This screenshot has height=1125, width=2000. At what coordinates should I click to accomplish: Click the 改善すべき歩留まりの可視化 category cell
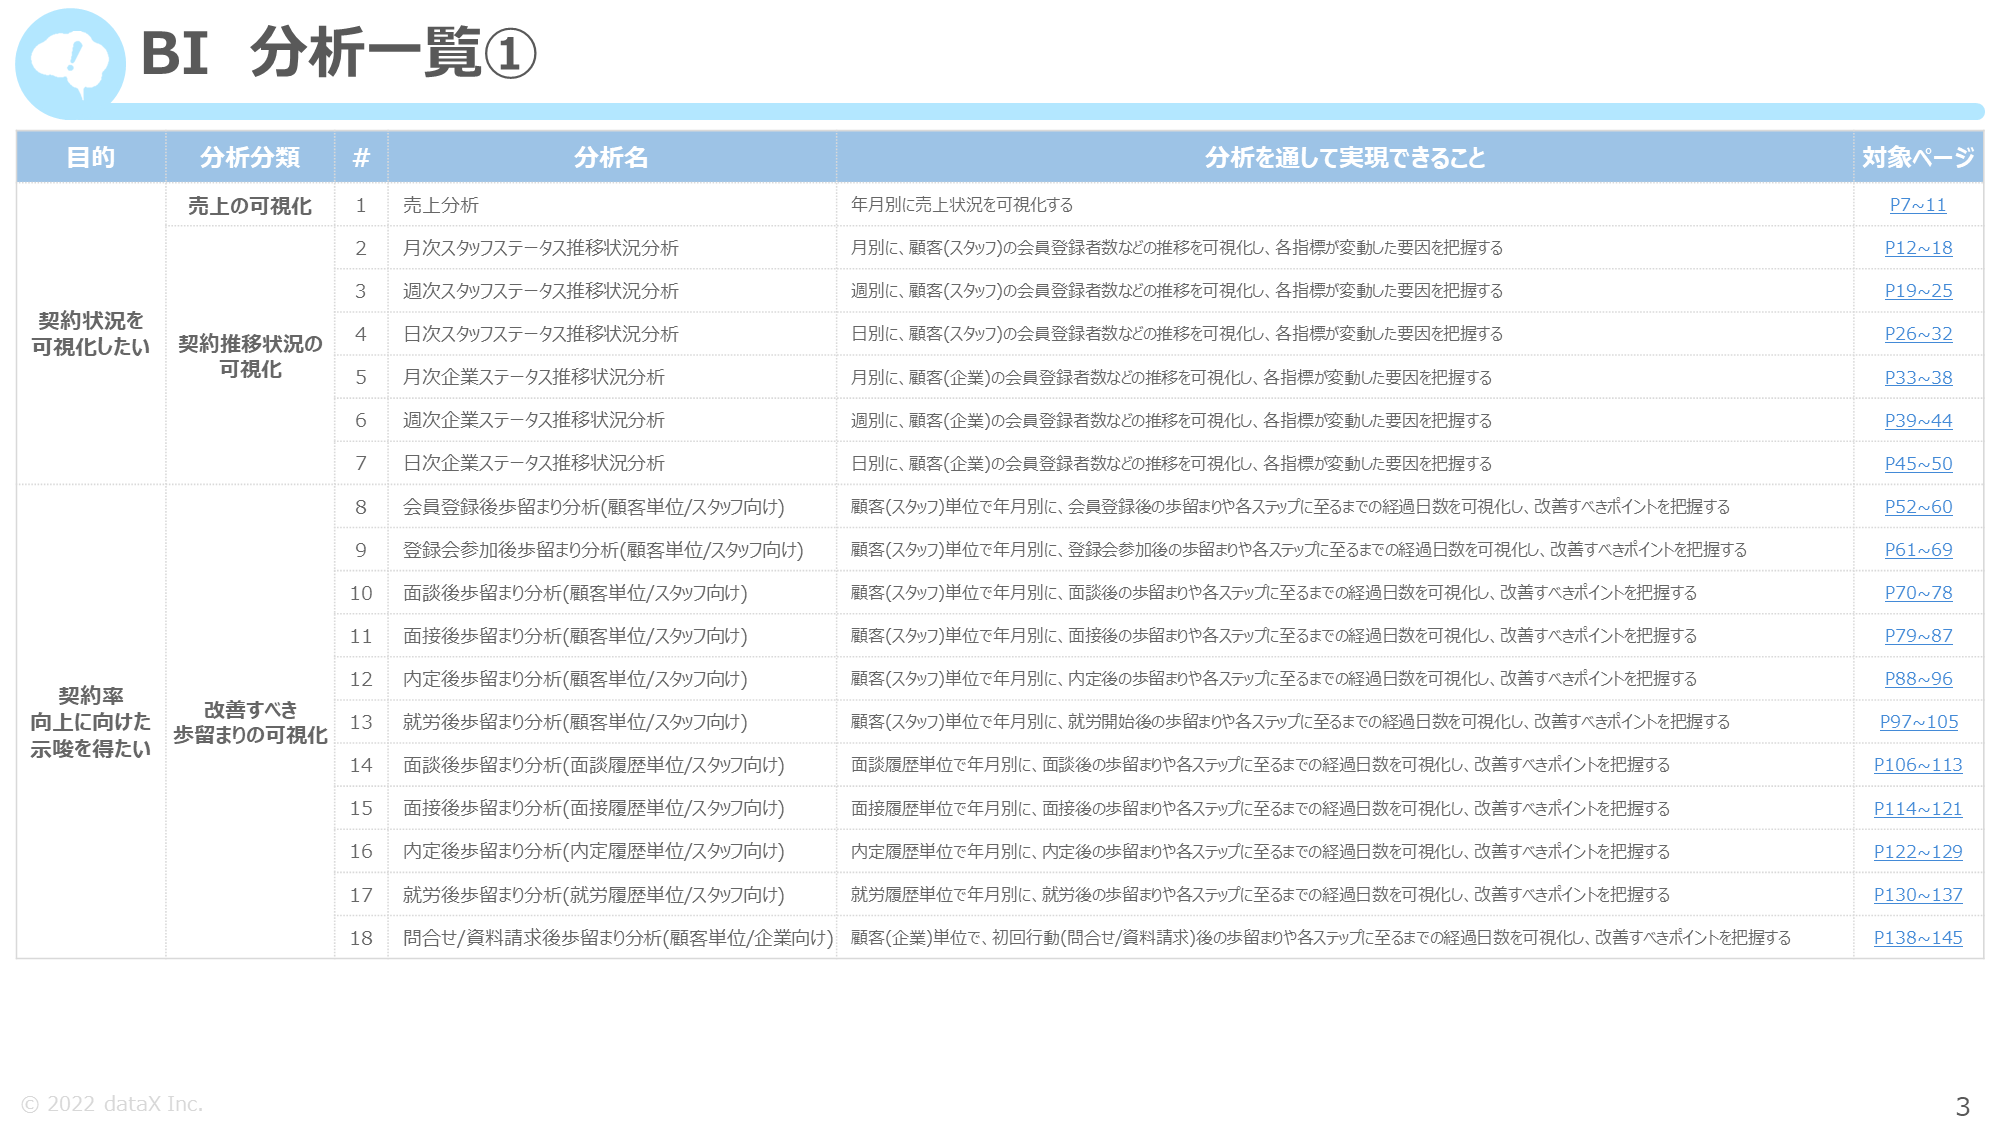coord(250,722)
